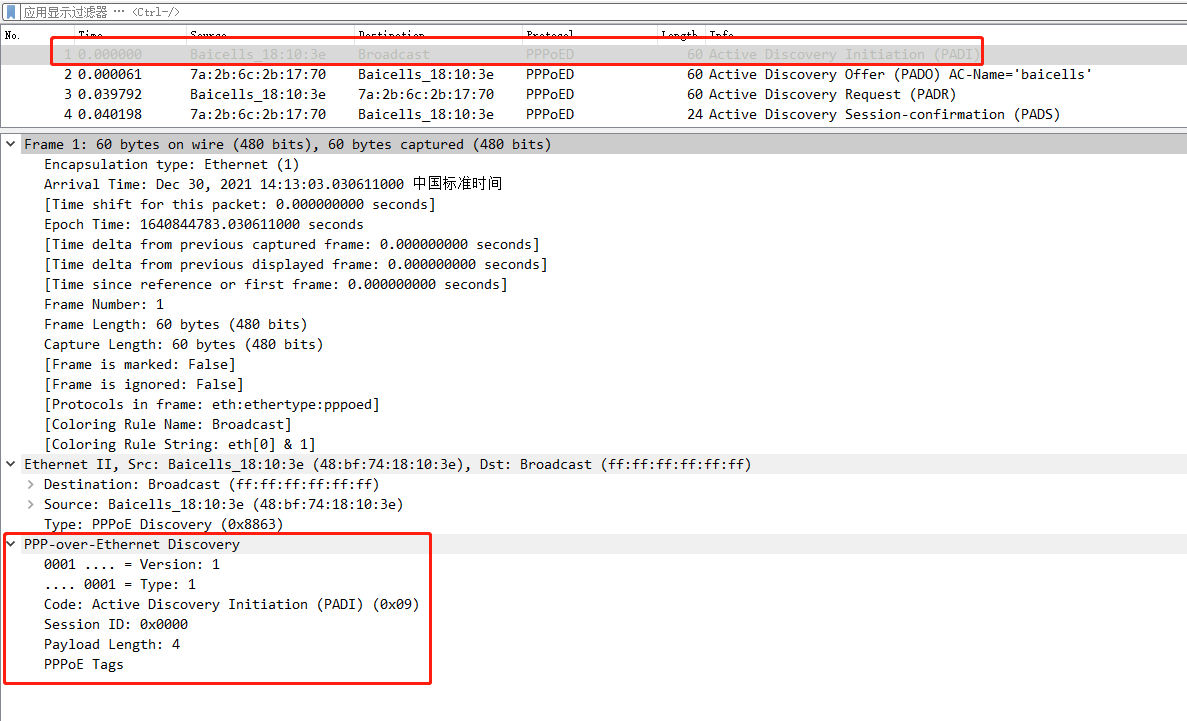Select the Epoch Time line
1187x721 pixels.
pyautogui.click(x=204, y=224)
